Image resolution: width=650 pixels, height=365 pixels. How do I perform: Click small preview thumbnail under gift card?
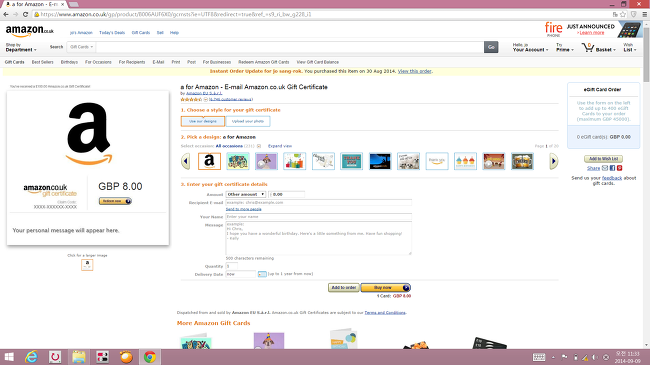click(87, 265)
